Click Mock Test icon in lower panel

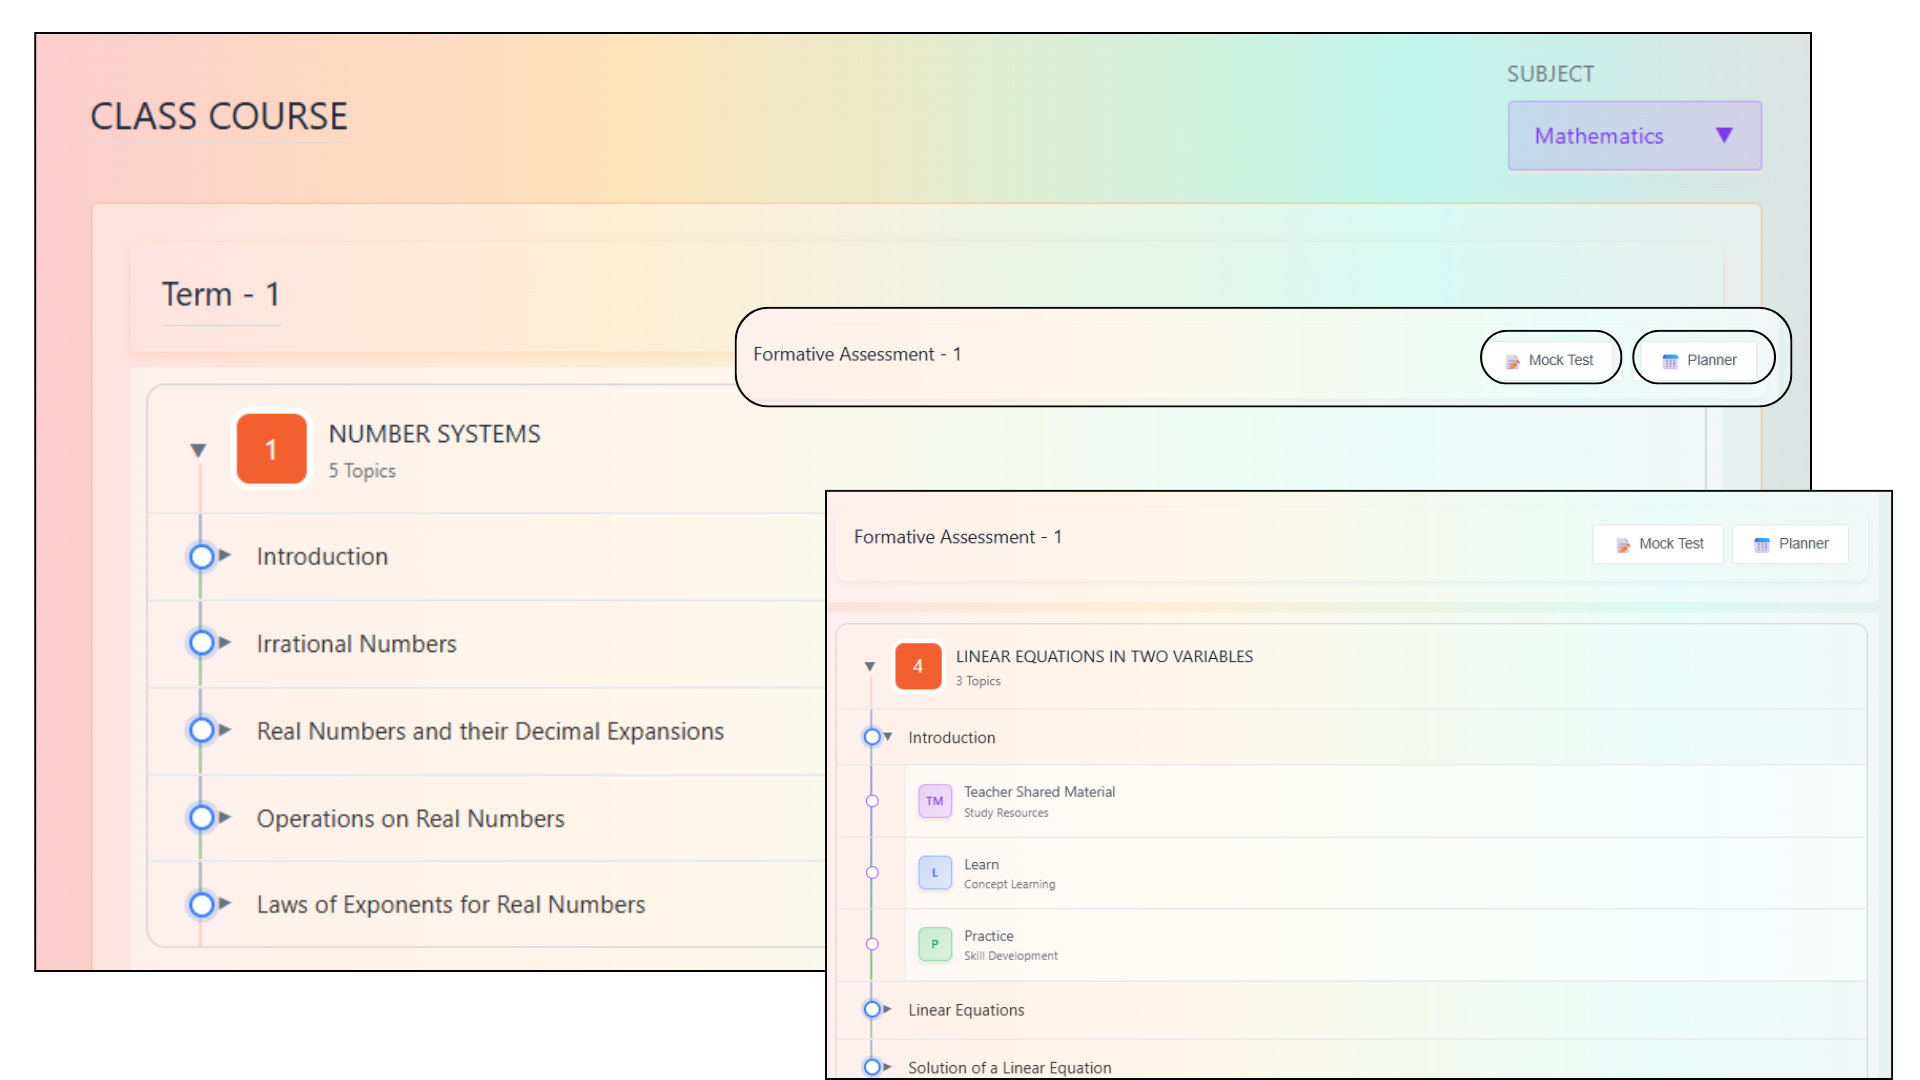[1623, 545]
